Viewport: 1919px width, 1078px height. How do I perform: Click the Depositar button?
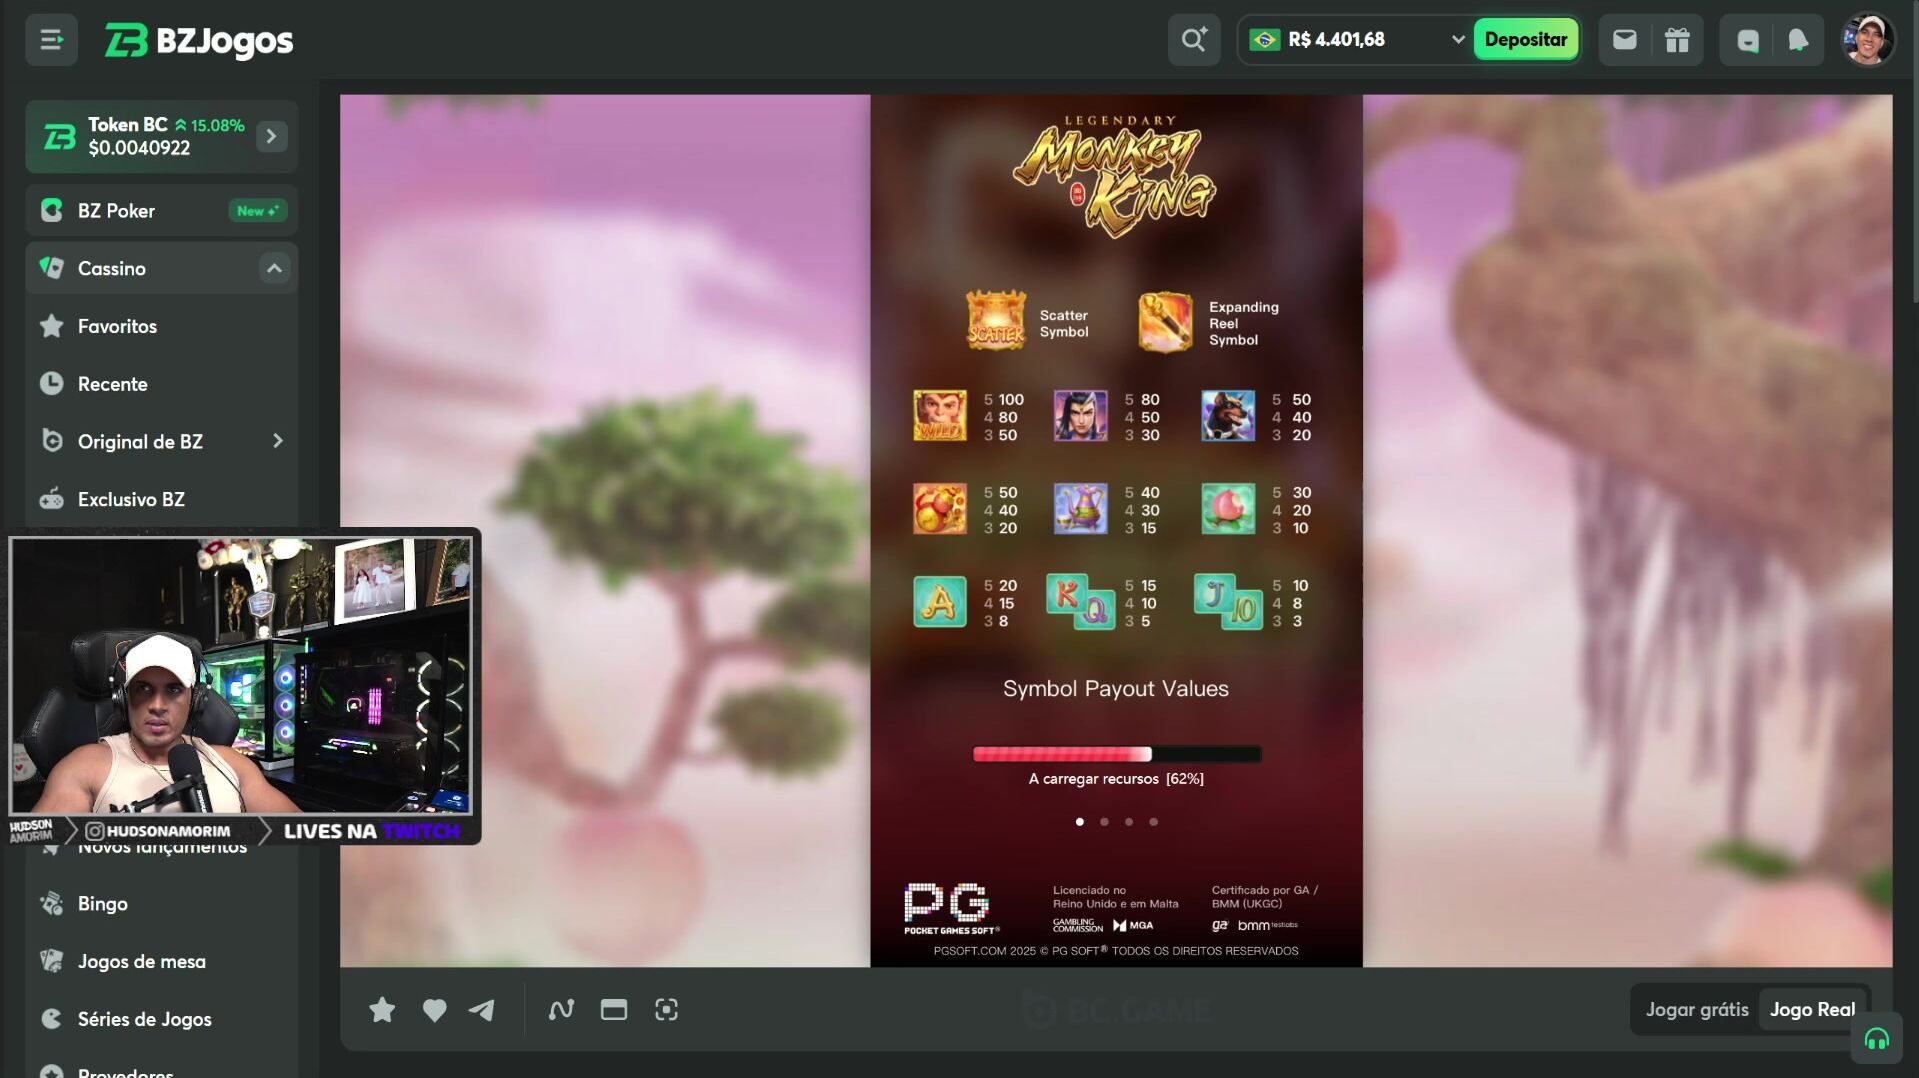(x=1525, y=40)
